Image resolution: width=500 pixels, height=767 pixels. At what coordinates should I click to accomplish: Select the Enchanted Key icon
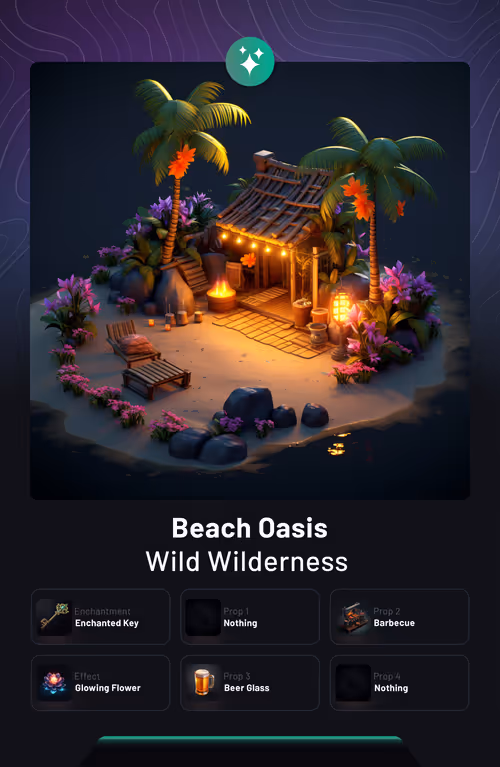click(54, 617)
